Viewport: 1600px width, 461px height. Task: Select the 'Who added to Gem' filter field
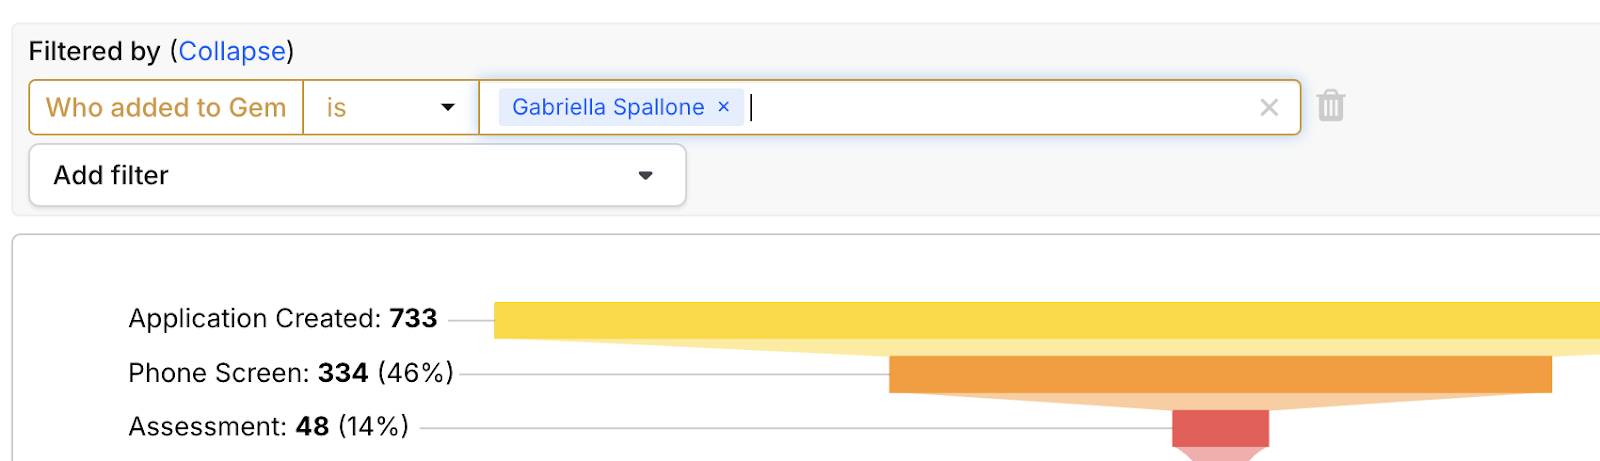166,107
